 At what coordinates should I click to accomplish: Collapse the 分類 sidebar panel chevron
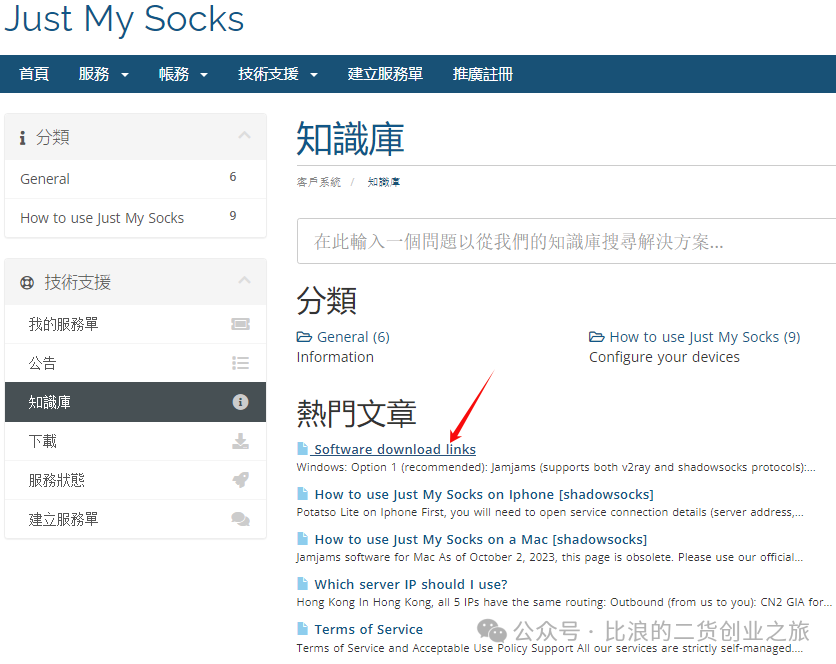pos(244,135)
